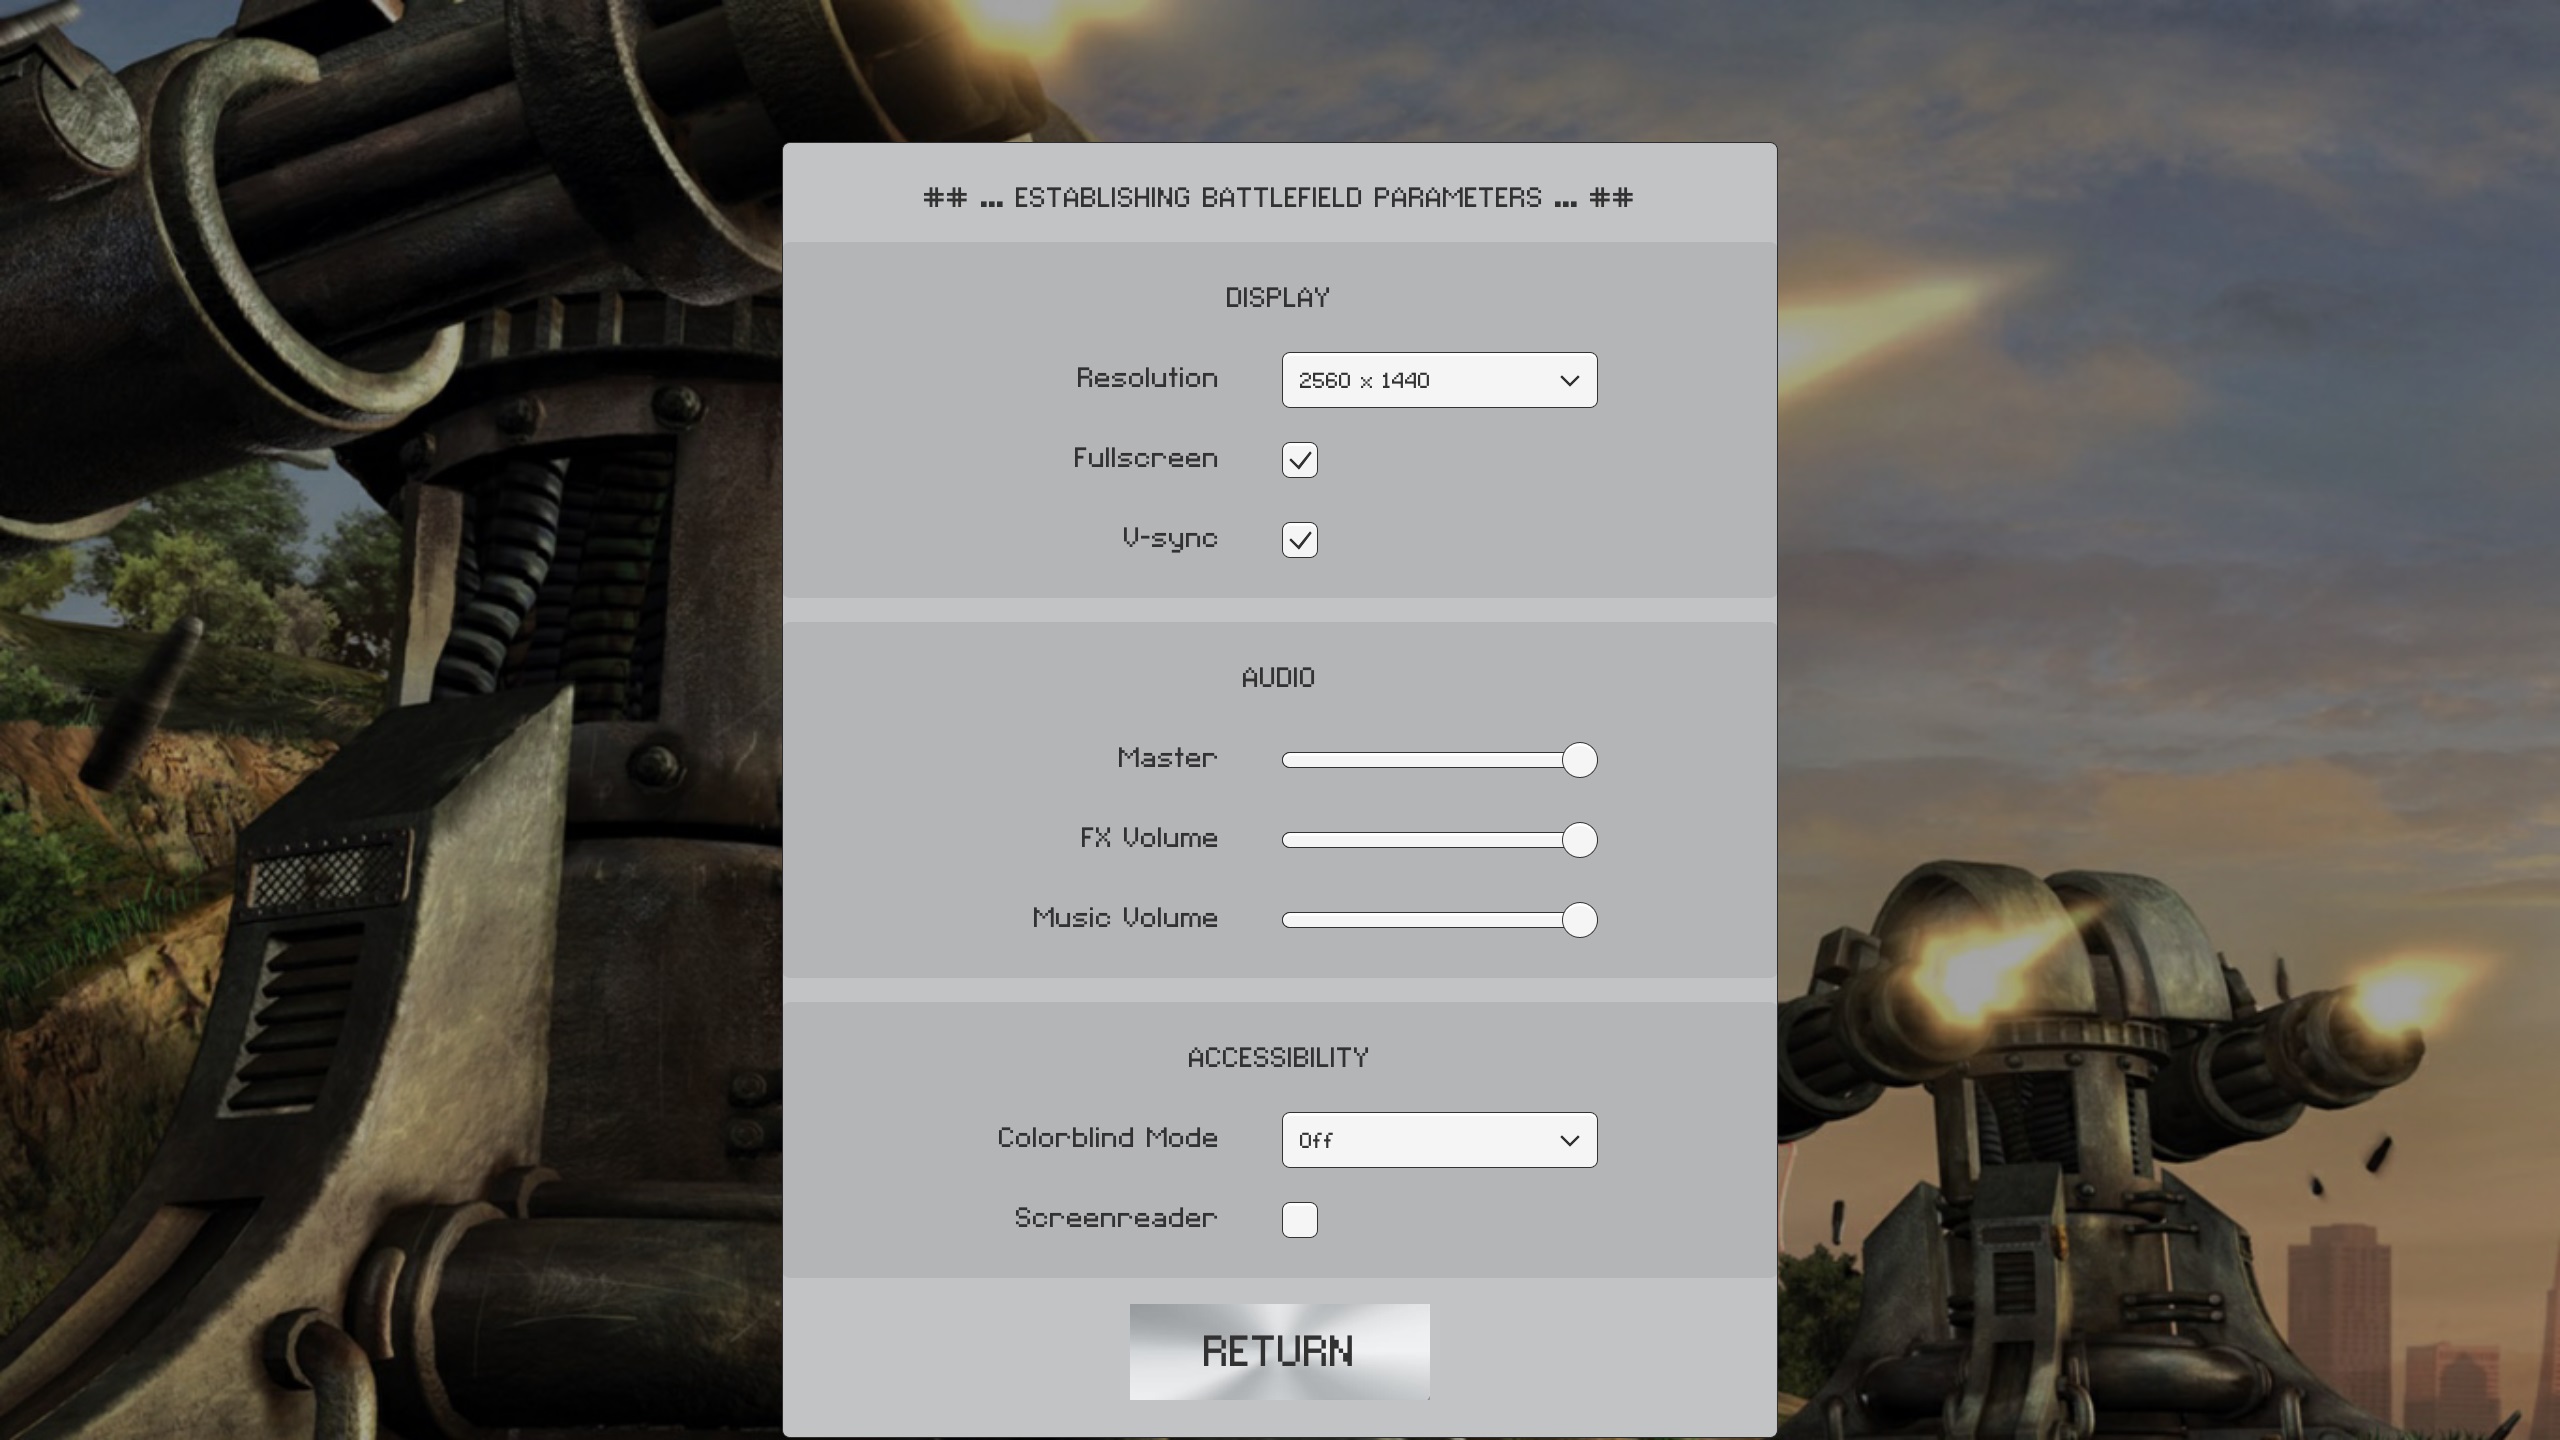Click the Screenreader label text
Screen dimensions: 2560x1440
pos(1115,1218)
